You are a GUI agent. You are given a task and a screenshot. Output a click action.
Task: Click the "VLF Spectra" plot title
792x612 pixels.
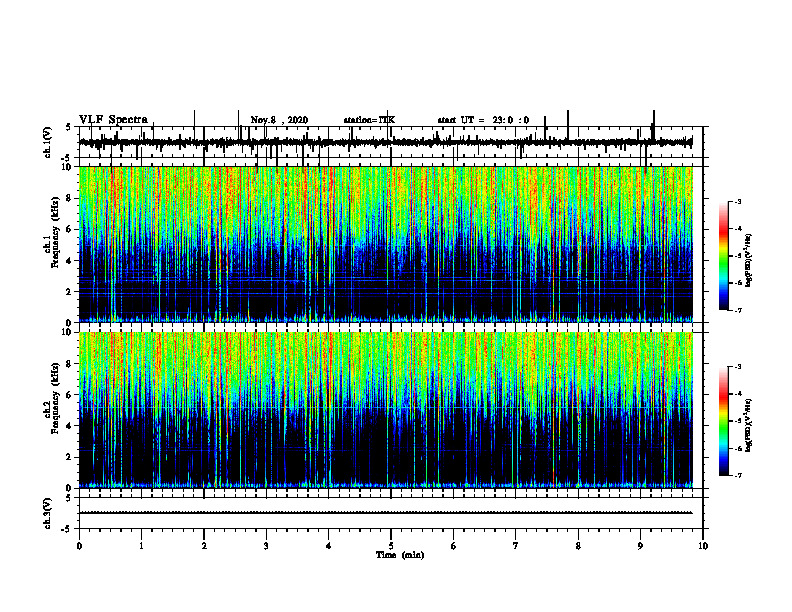point(113,120)
